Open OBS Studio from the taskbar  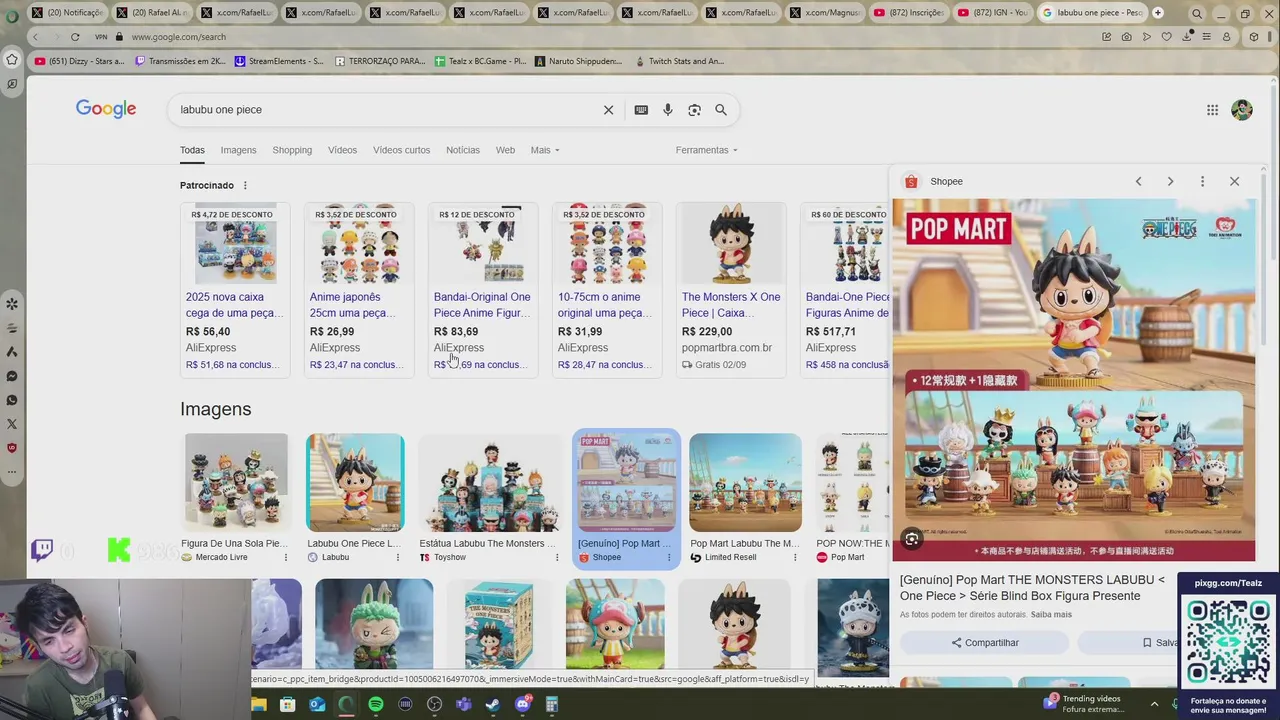434,704
